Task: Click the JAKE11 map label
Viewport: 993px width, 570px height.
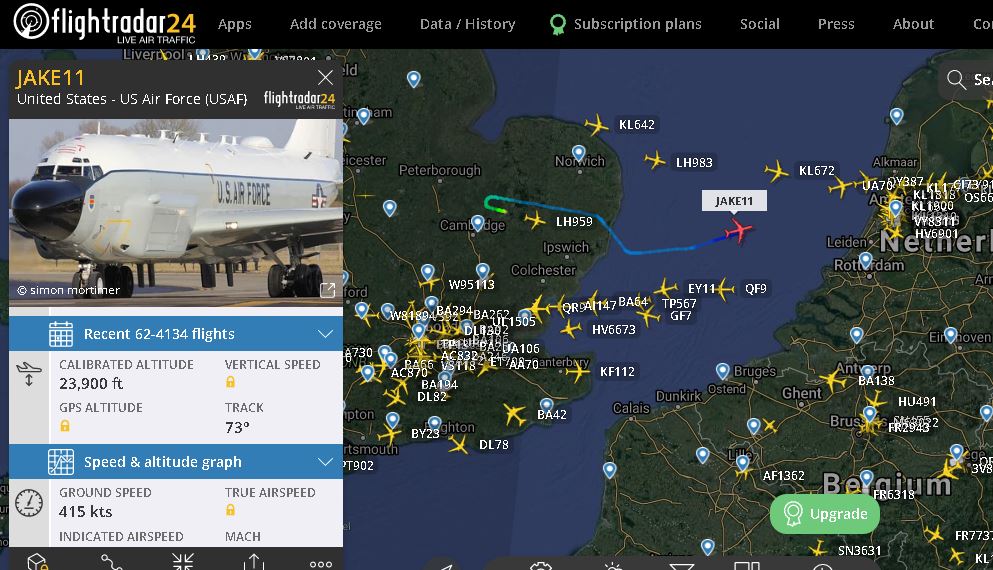Action: point(734,201)
